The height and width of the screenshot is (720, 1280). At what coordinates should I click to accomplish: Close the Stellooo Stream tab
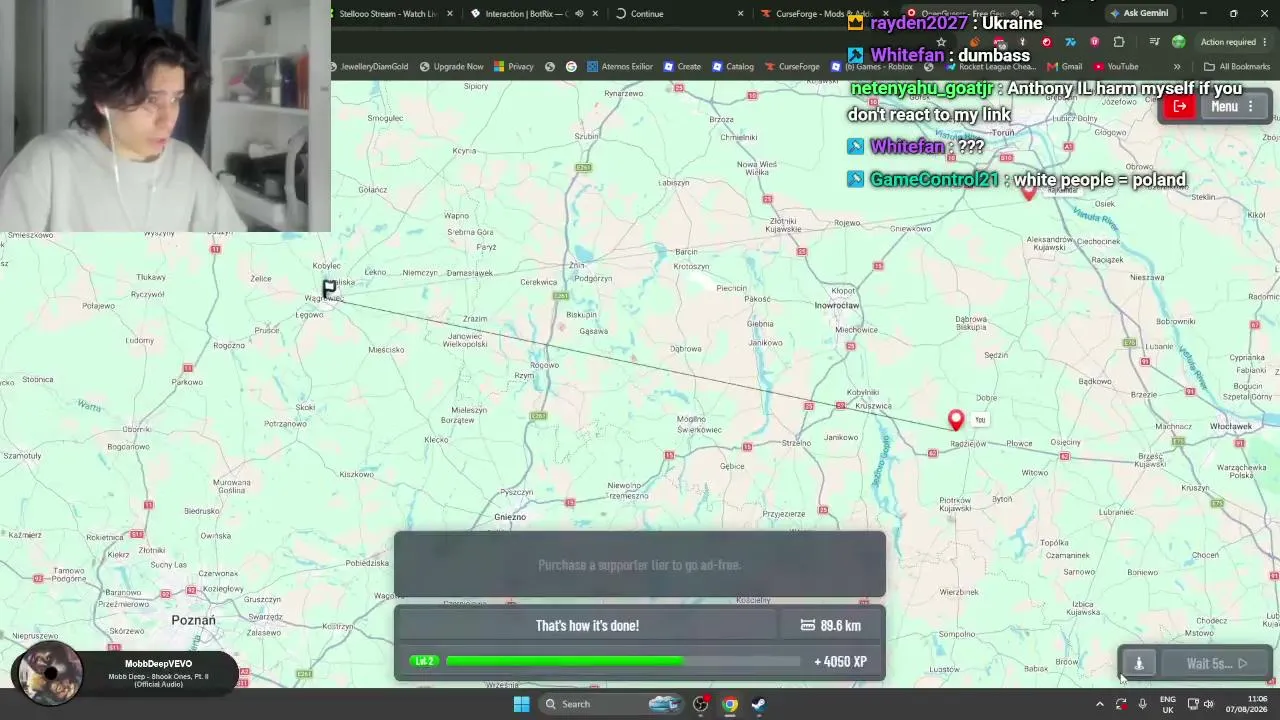450,14
